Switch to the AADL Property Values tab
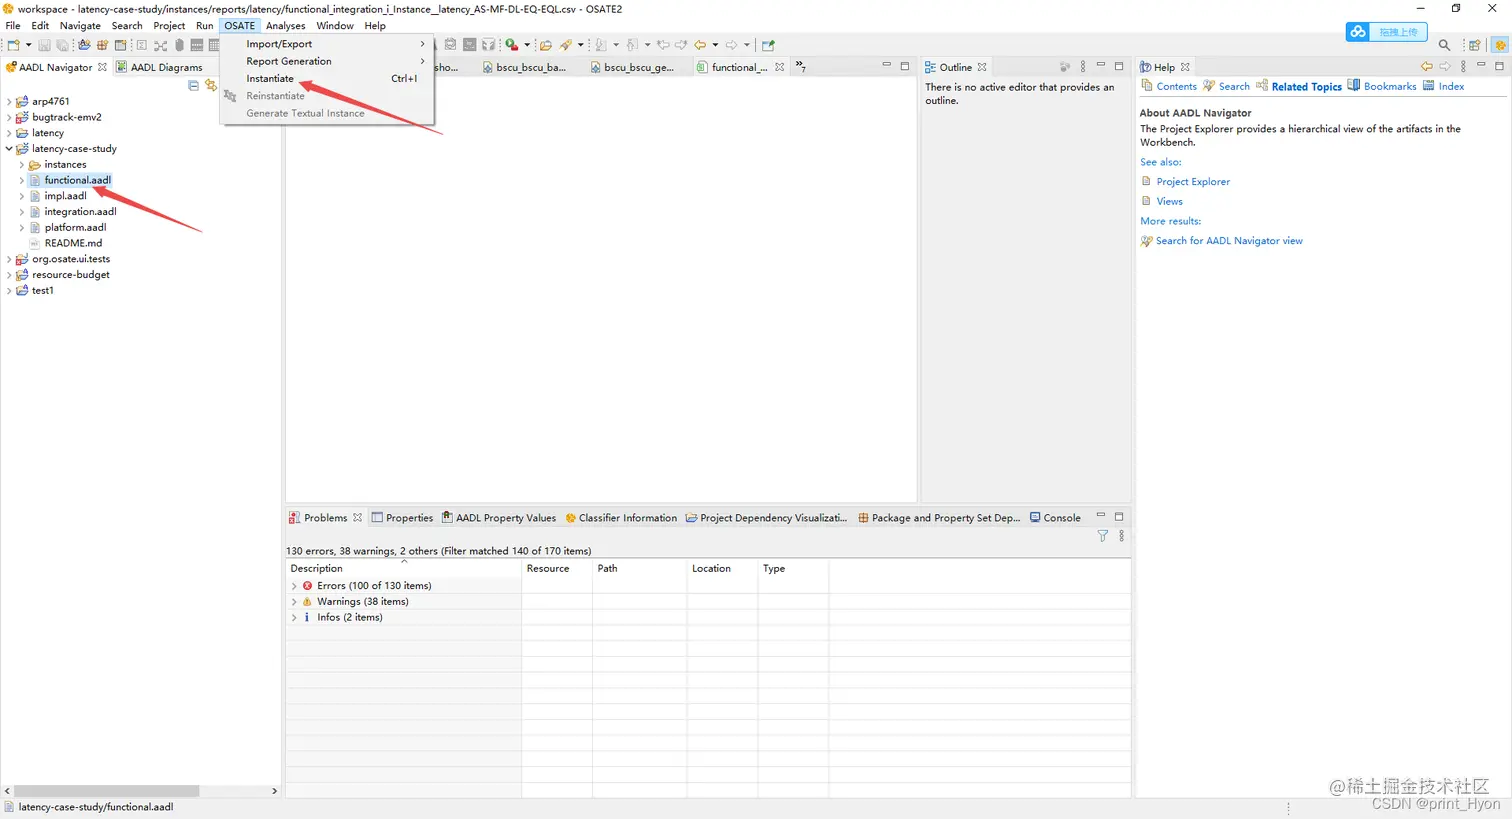 pos(498,518)
